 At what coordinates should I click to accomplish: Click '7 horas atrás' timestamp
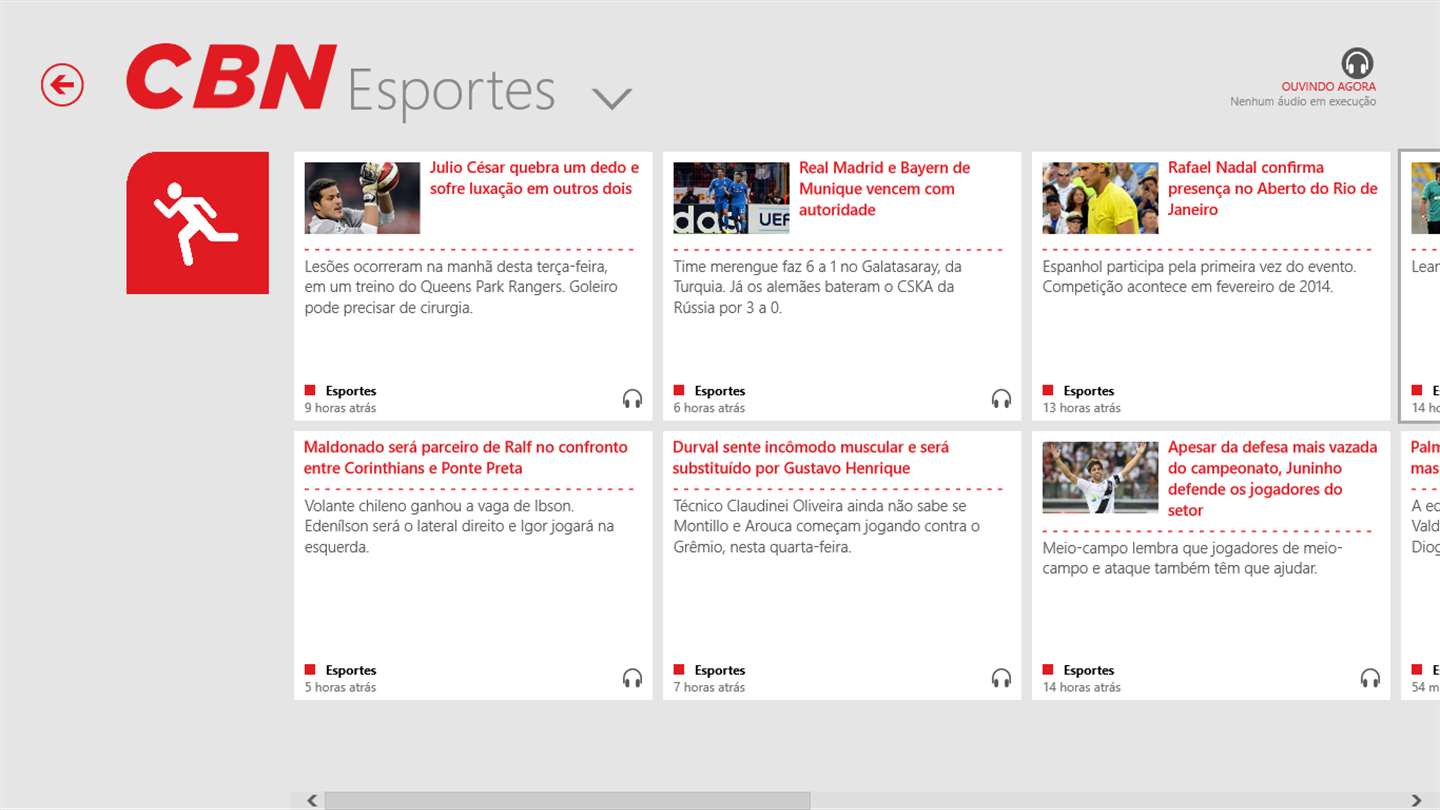(x=710, y=687)
